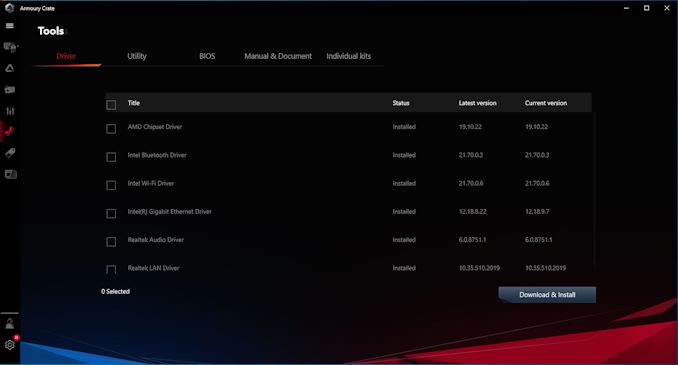
Task: Open the sliders settings icon in sidebar
Action: [x=10, y=111]
